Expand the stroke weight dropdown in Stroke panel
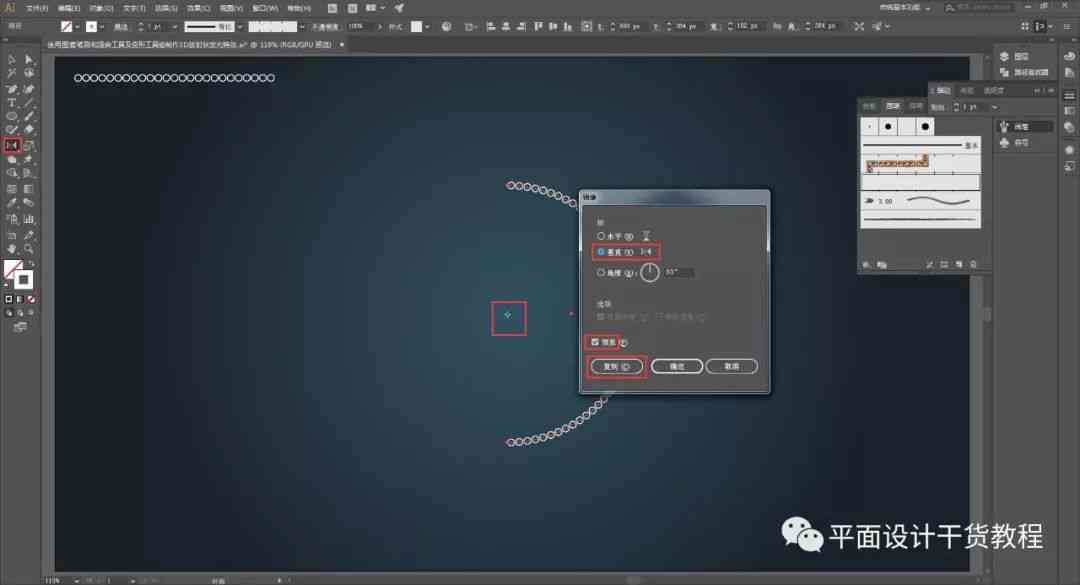Screen dimensions: 1080x585 [x=994, y=107]
